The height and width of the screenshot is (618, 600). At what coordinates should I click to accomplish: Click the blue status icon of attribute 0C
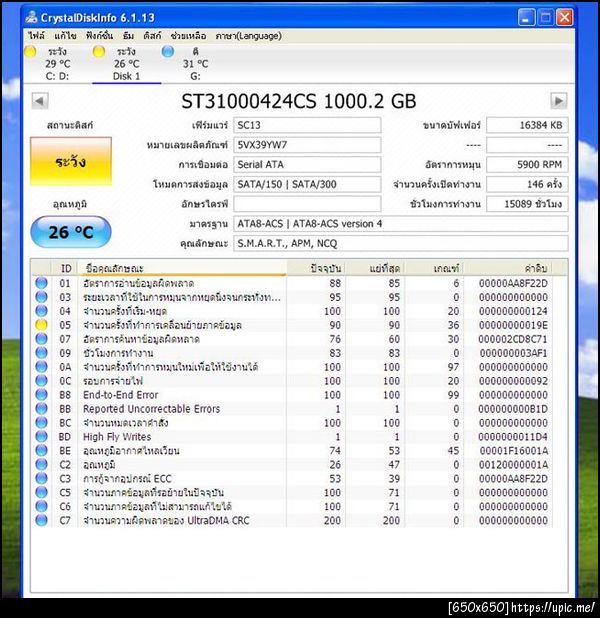[41, 381]
